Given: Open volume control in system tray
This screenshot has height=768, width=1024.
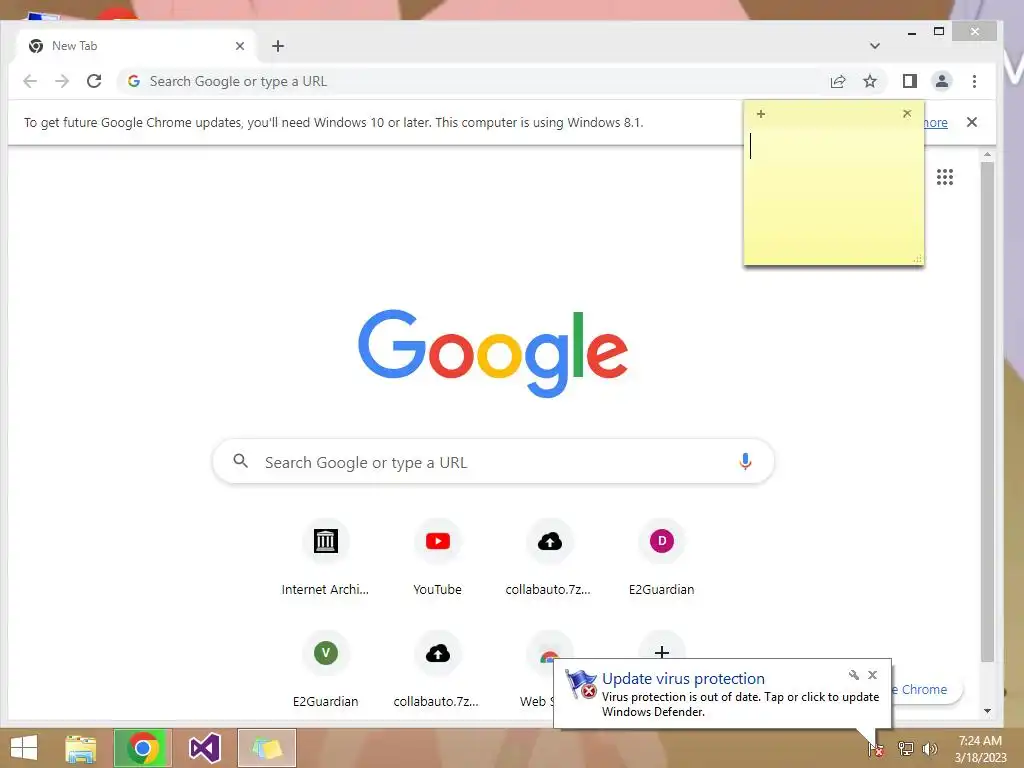Looking at the screenshot, I should 929,749.
